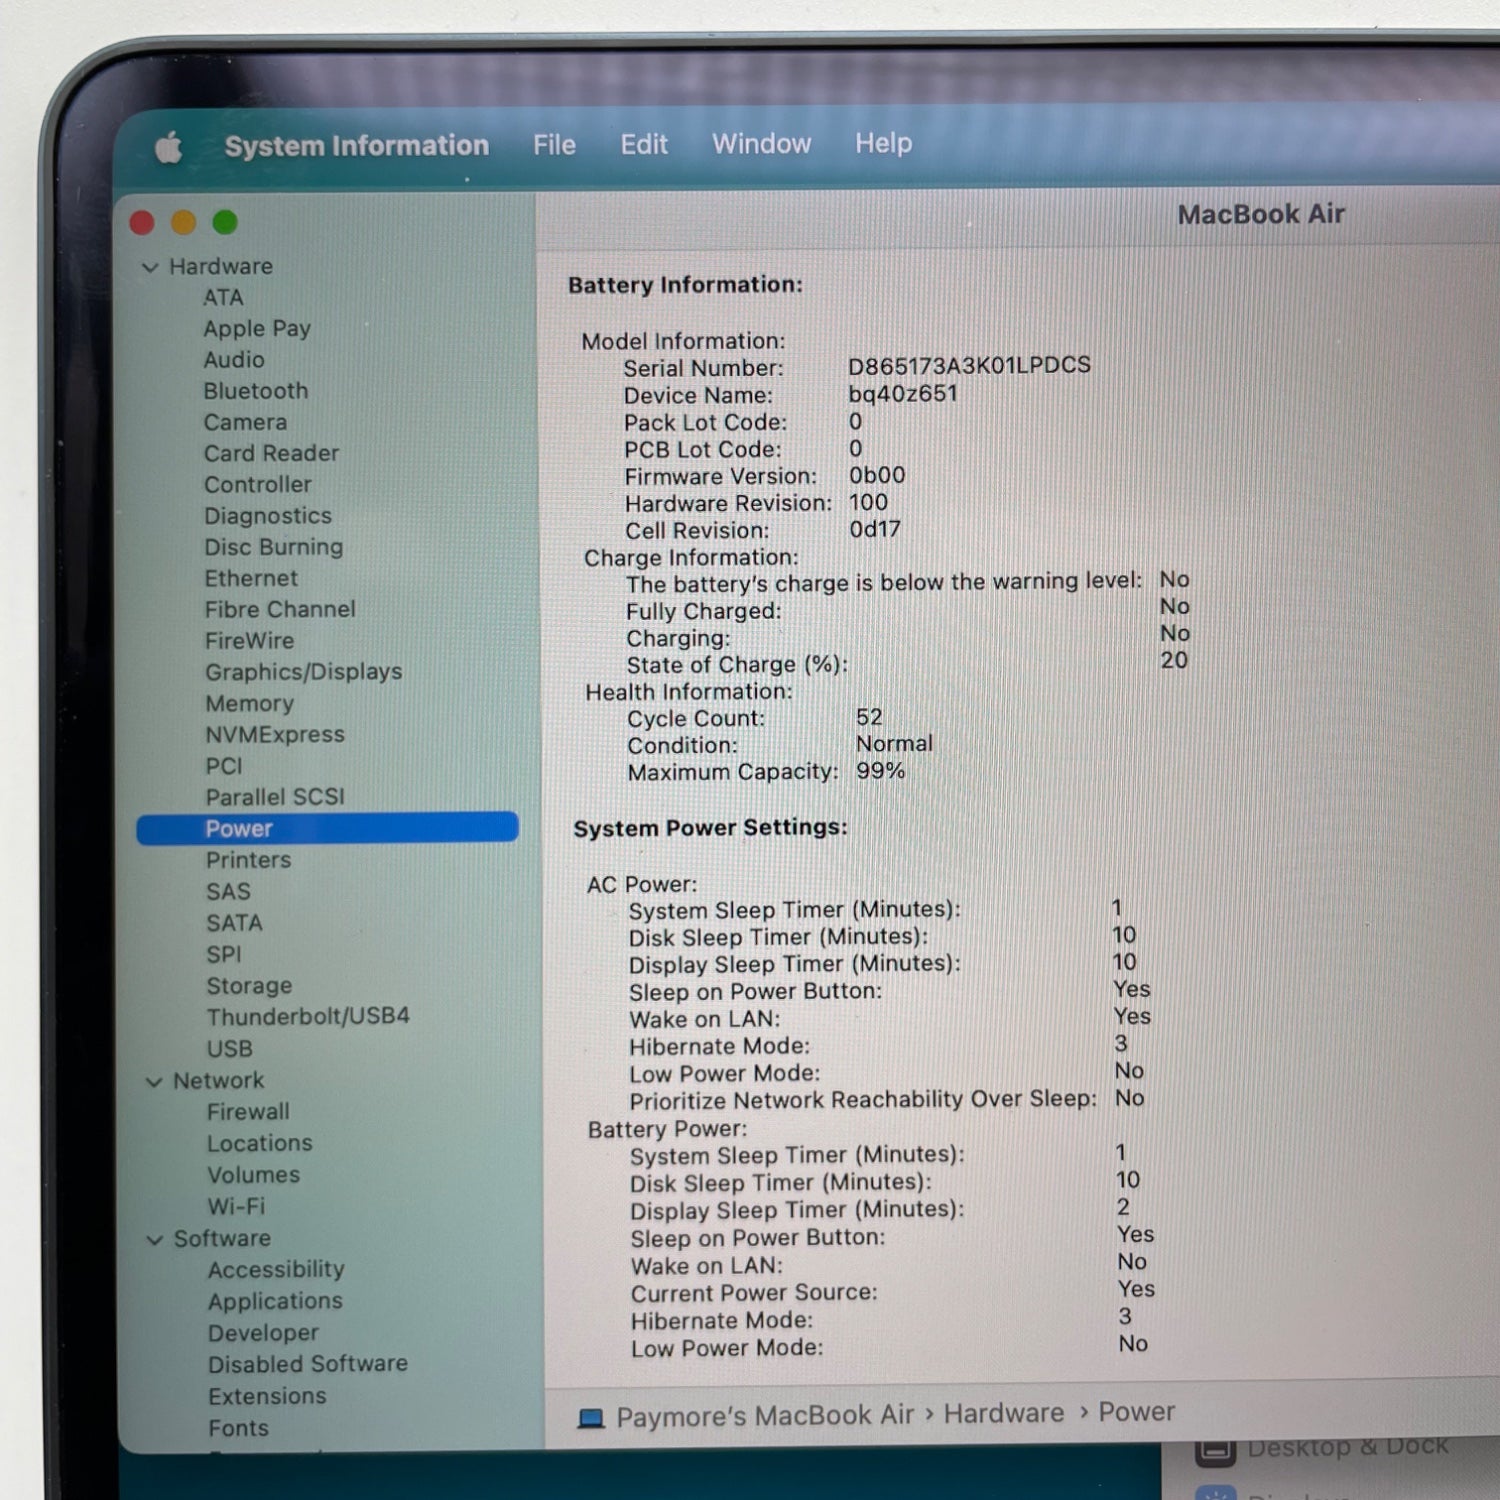Select Apple Pay in the sidebar
1500x1500 pixels.
257,329
